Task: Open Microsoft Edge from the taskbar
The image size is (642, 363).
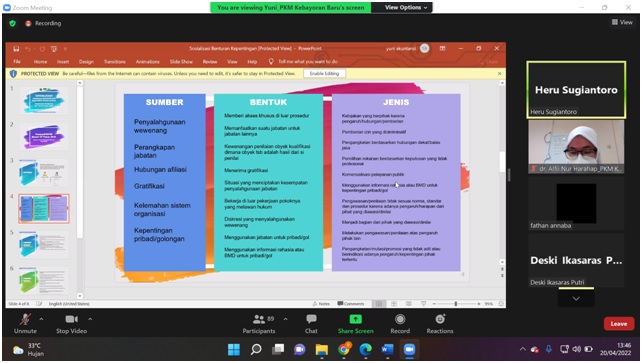Action: [365, 349]
